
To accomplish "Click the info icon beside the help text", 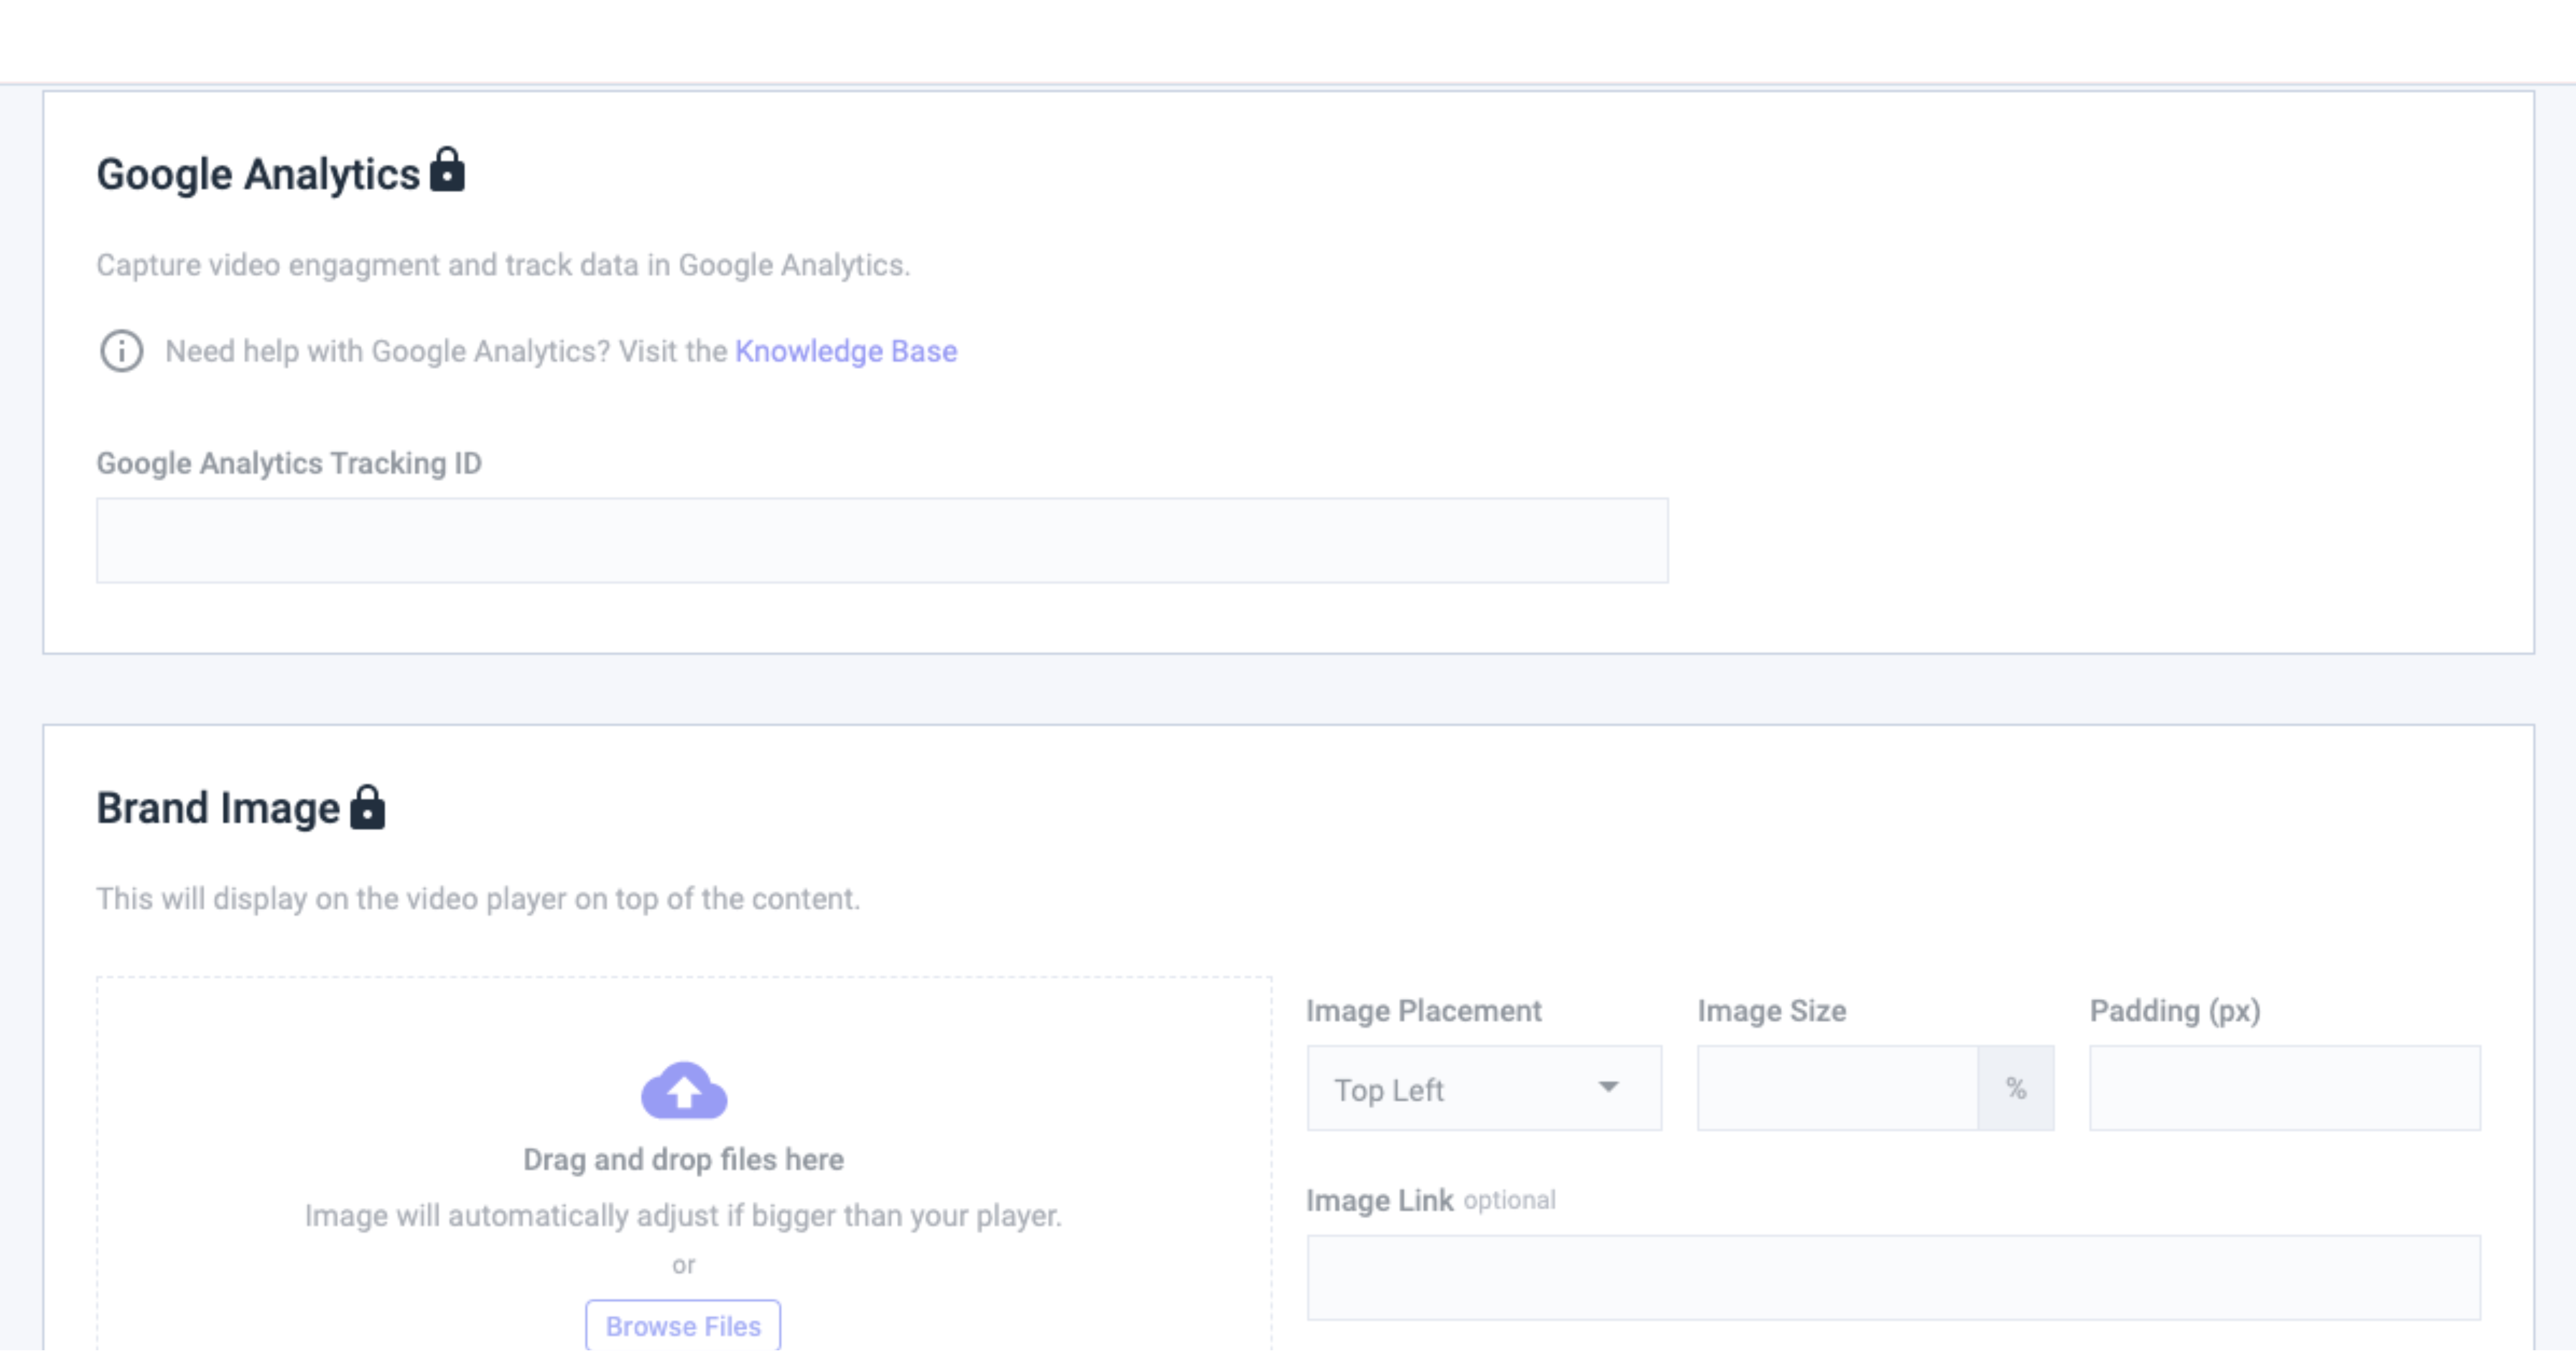I will (121, 351).
